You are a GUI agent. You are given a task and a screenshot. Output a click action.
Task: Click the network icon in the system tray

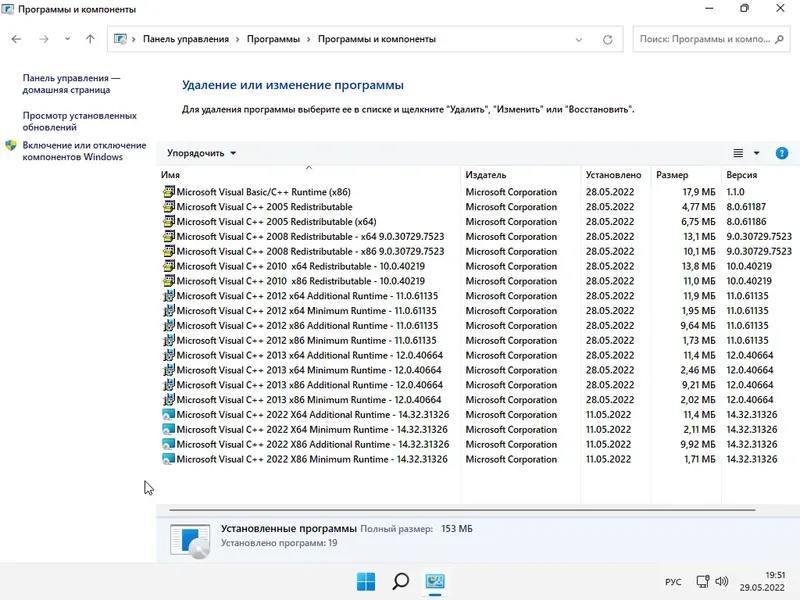(705, 581)
